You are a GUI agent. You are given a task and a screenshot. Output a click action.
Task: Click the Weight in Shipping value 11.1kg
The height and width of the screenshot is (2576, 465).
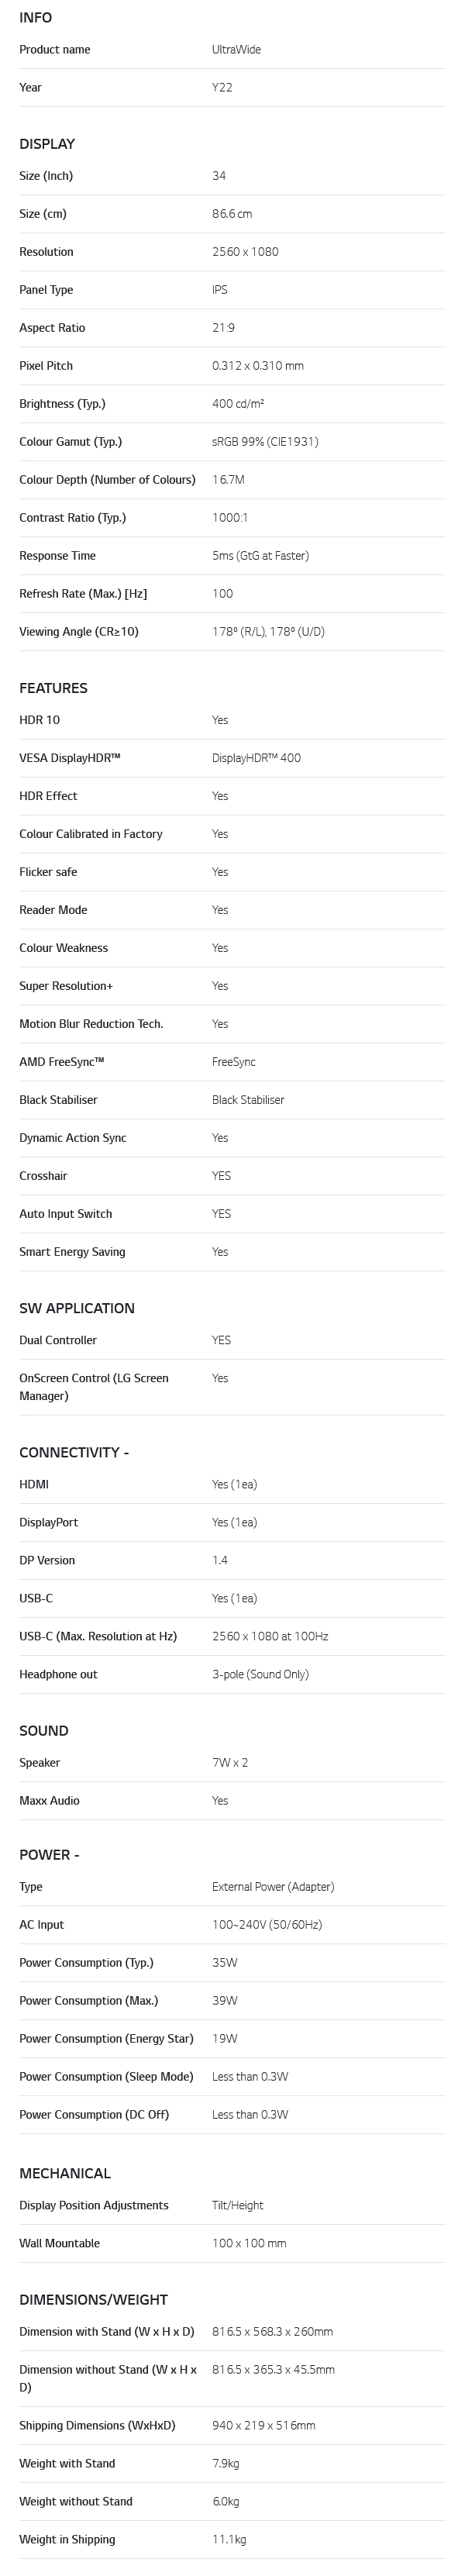[x=229, y=2539]
